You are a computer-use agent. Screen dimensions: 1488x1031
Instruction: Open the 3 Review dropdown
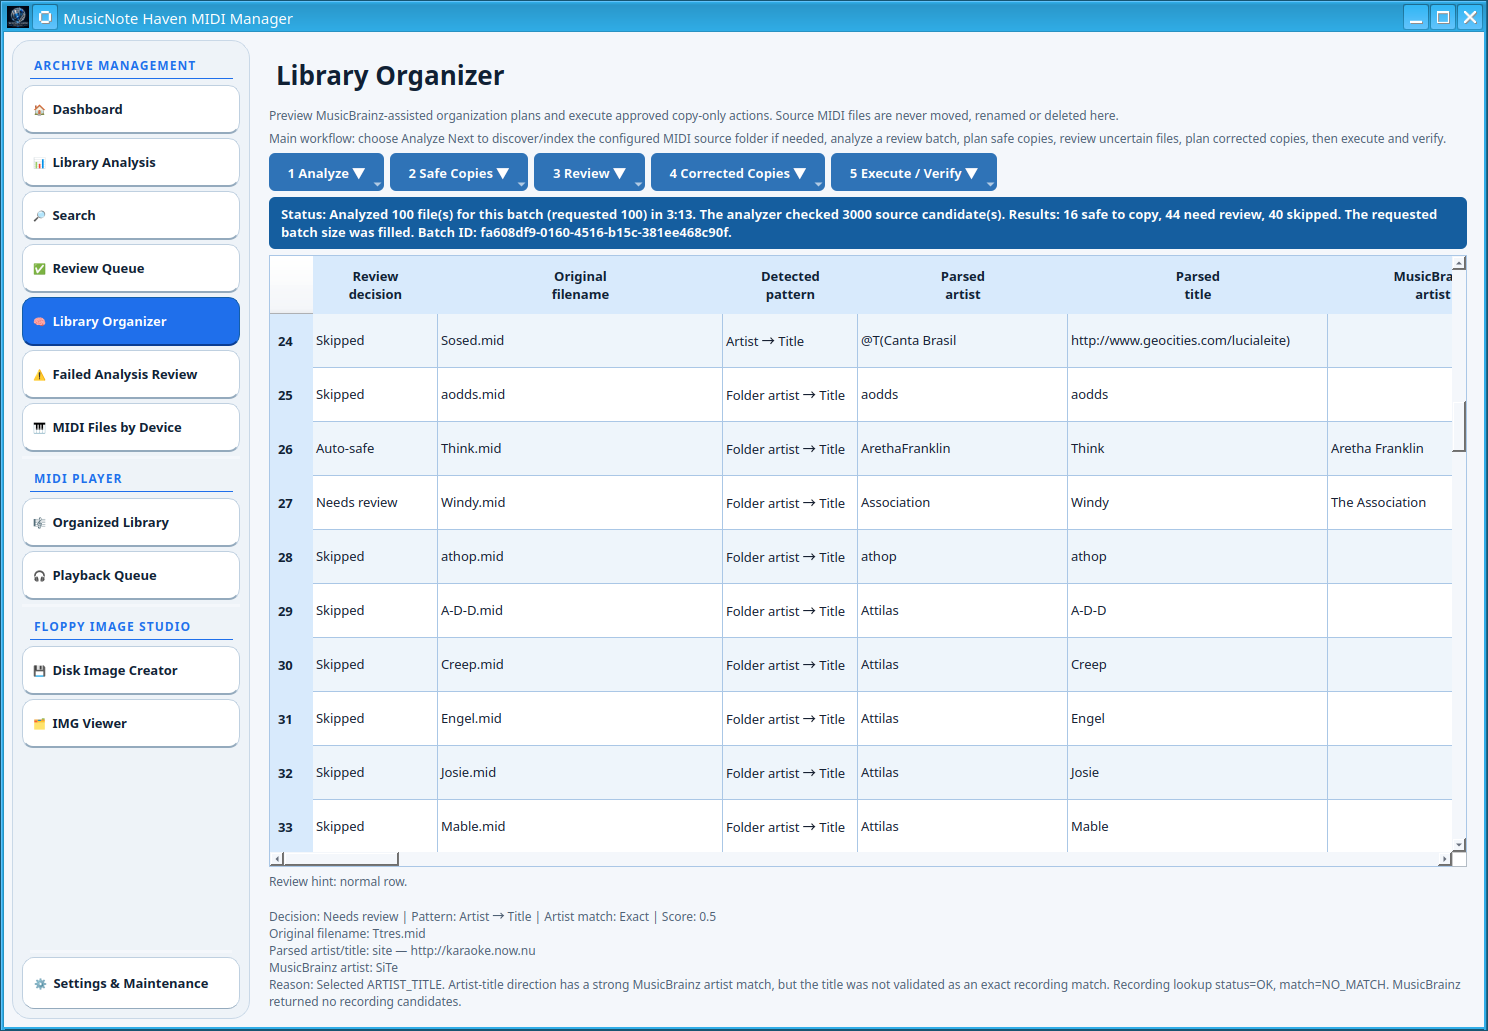click(x=589, y=172)
